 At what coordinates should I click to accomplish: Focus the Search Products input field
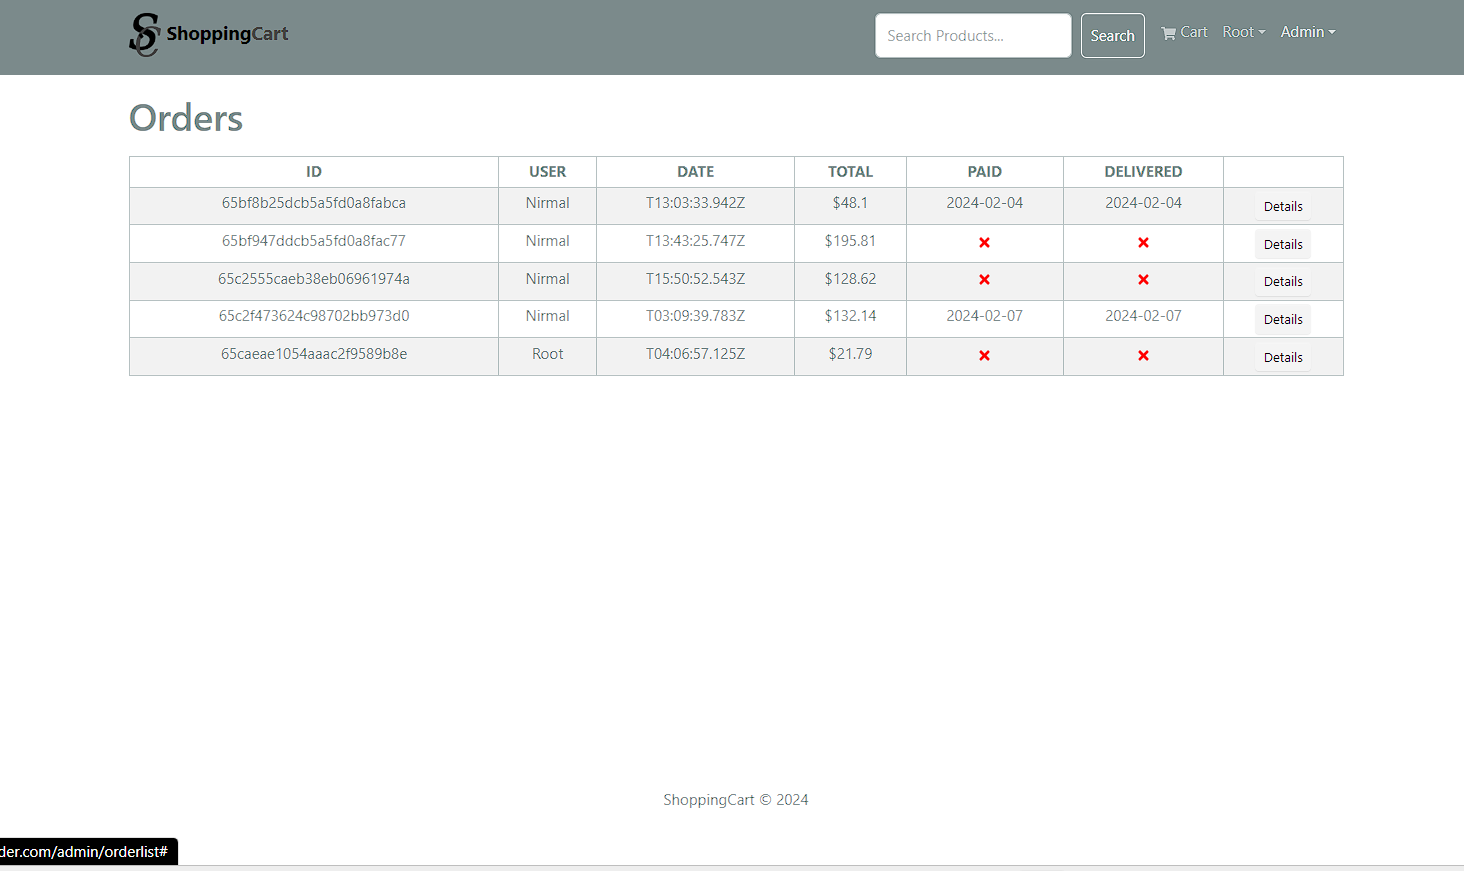click(972, 36)
